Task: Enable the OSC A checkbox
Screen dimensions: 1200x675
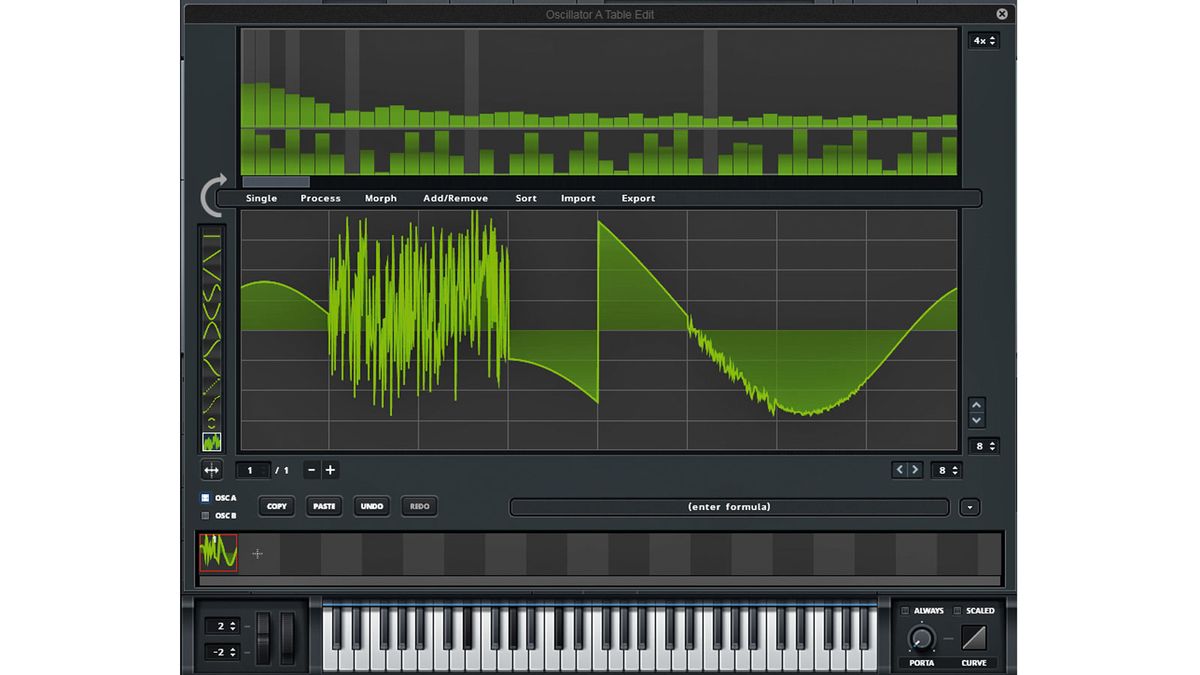Action: pos(206,498)
